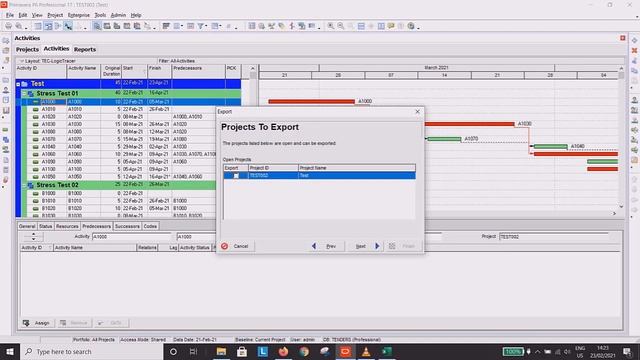640x360 pixels.
Task: Click the Add icon in right command bar
Action: click(x=634, y=40)
